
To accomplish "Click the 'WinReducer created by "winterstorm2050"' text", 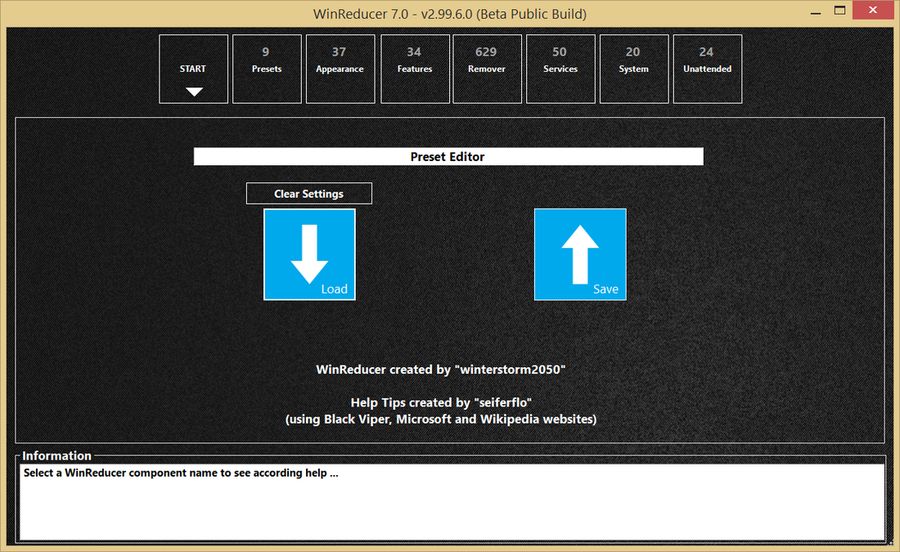I will [441, 370].
